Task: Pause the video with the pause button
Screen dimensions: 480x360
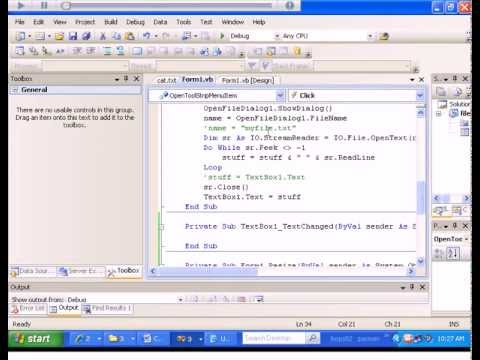Action: [x=44, y=5]
